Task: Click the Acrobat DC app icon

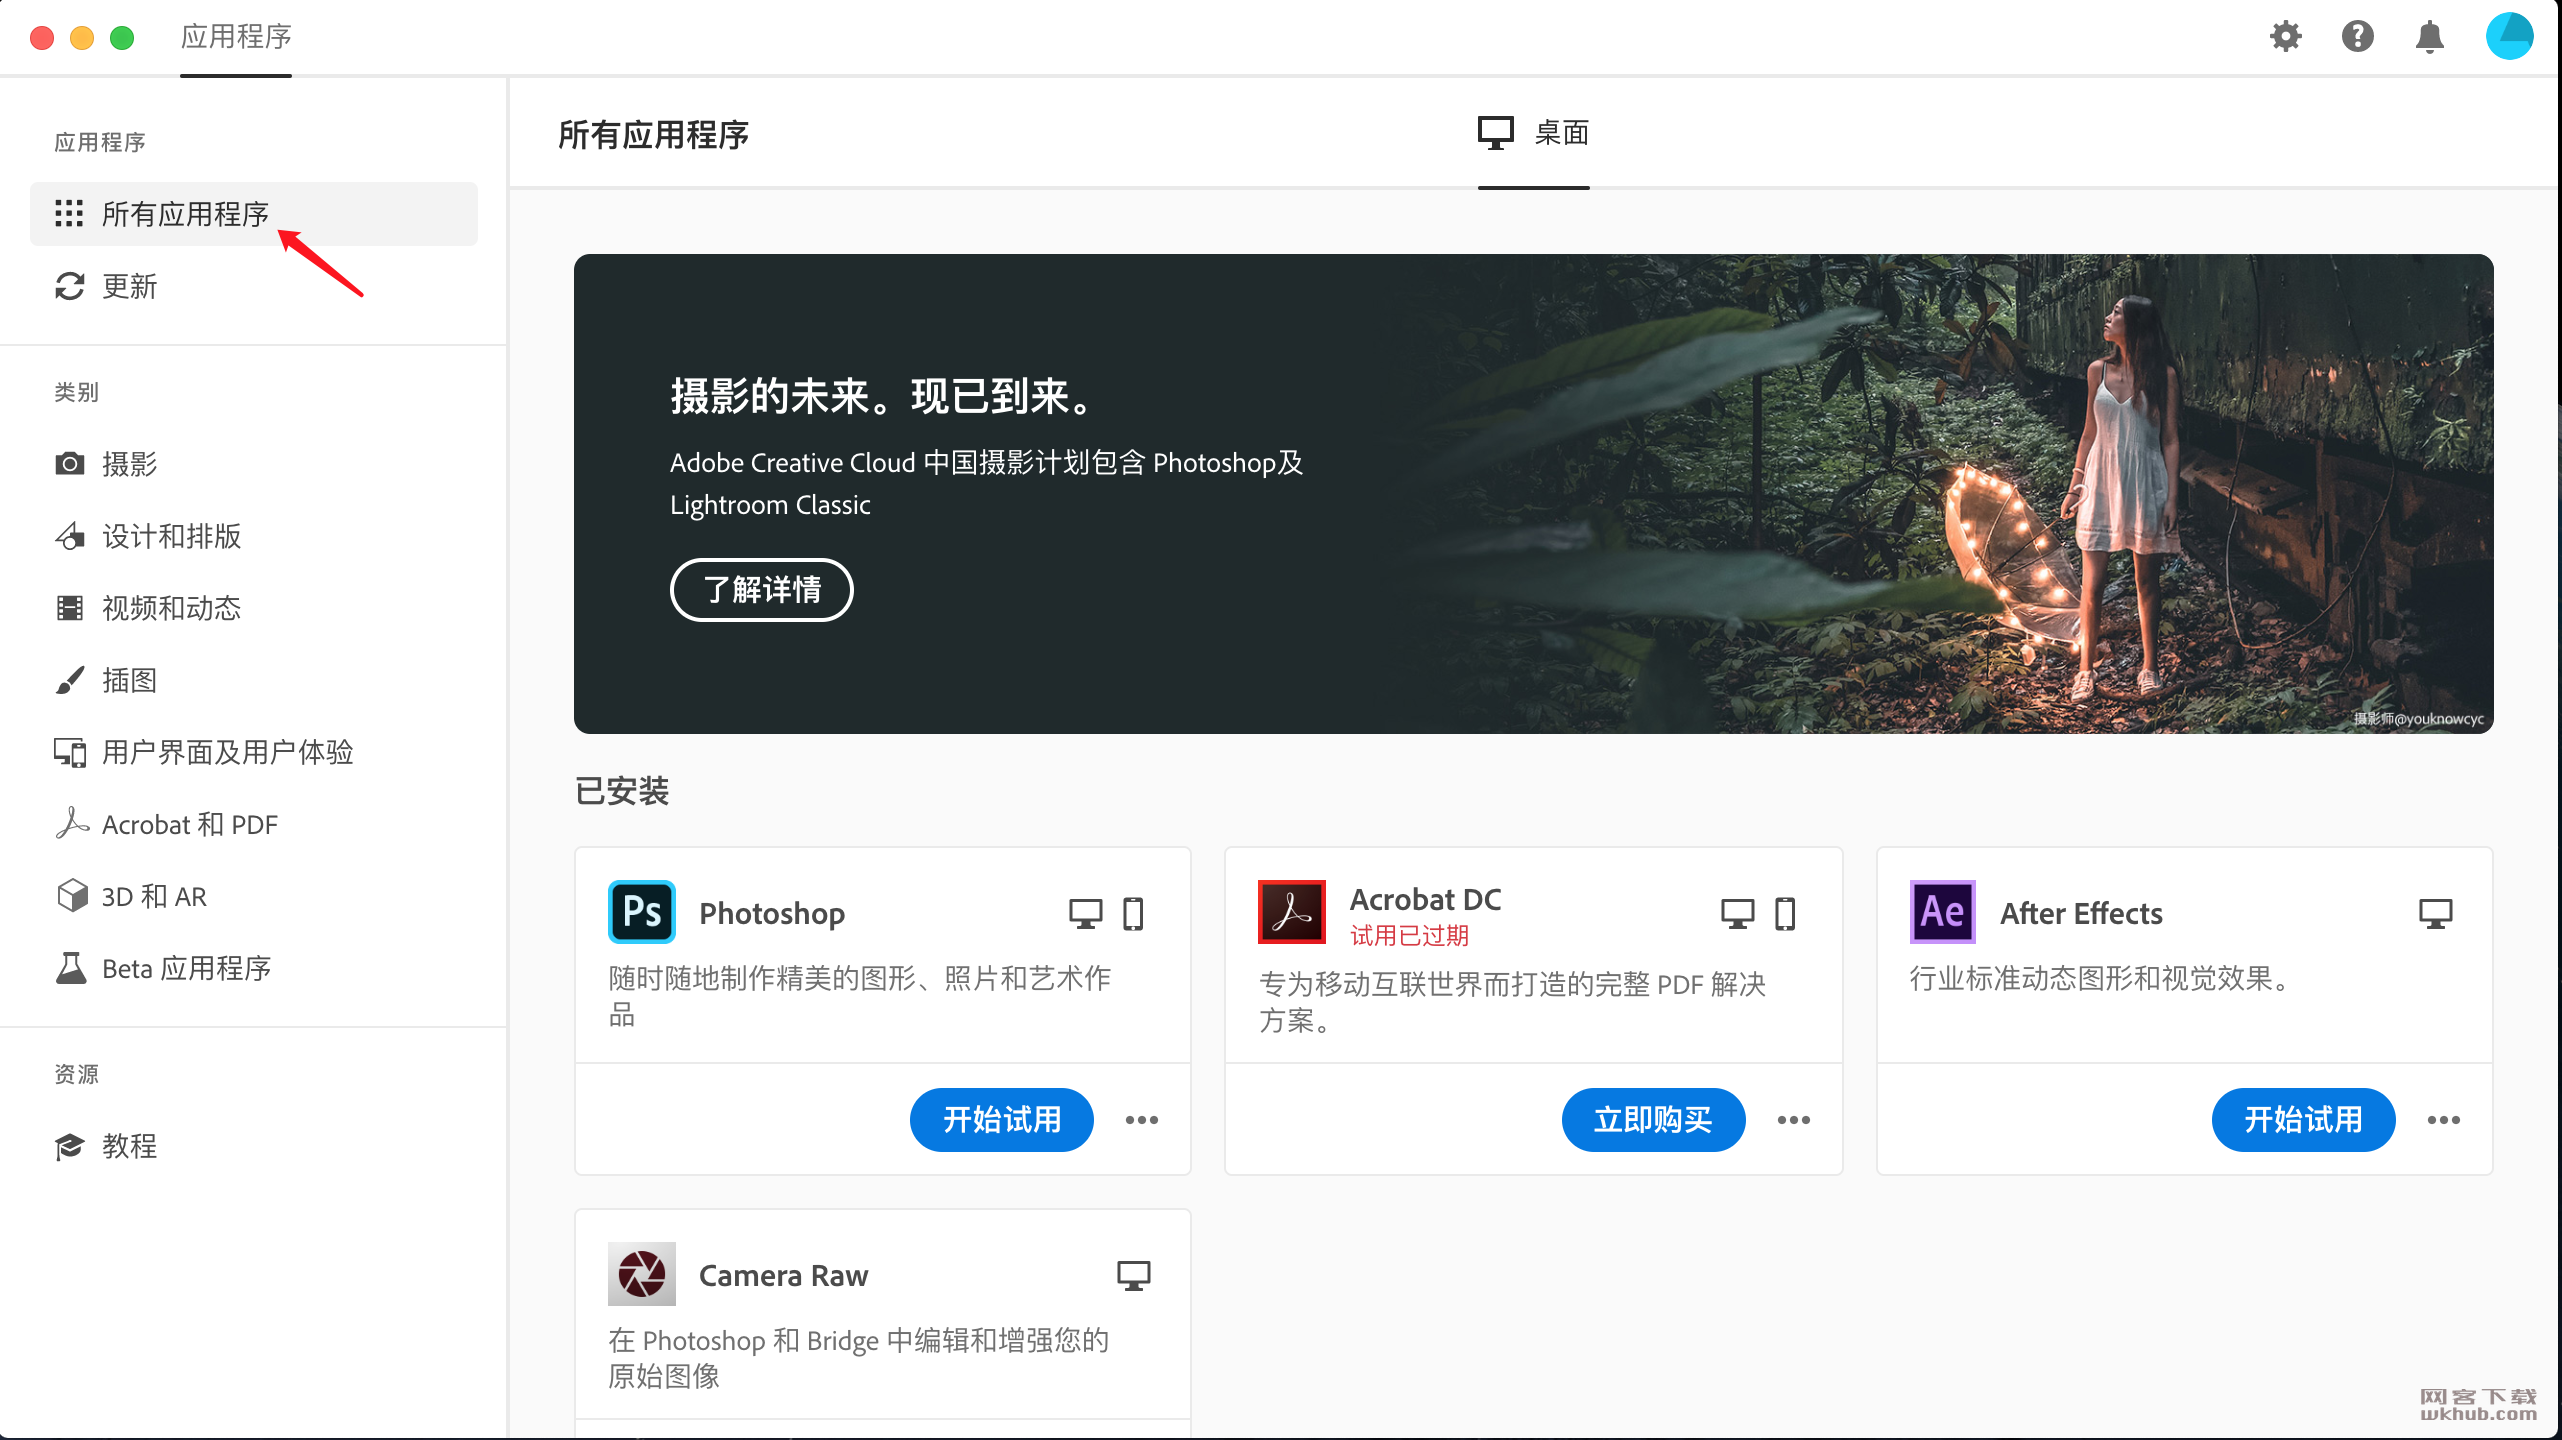Action: [1291, 911]
